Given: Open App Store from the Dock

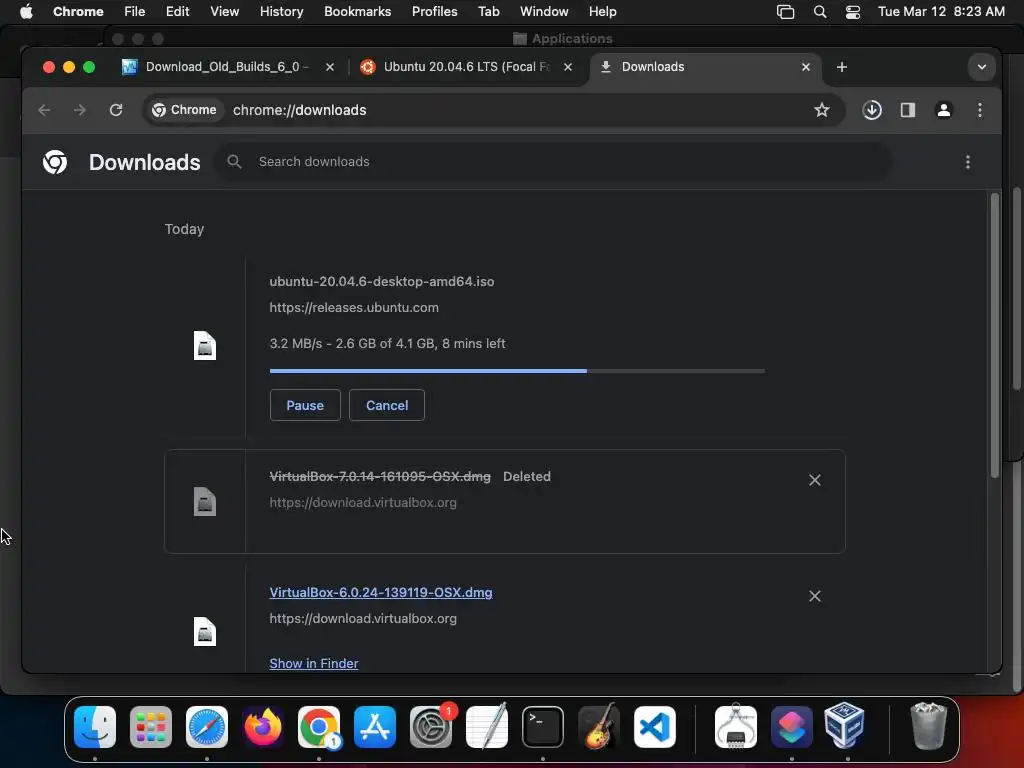Looking at the screenshot, I should point(375,727).
